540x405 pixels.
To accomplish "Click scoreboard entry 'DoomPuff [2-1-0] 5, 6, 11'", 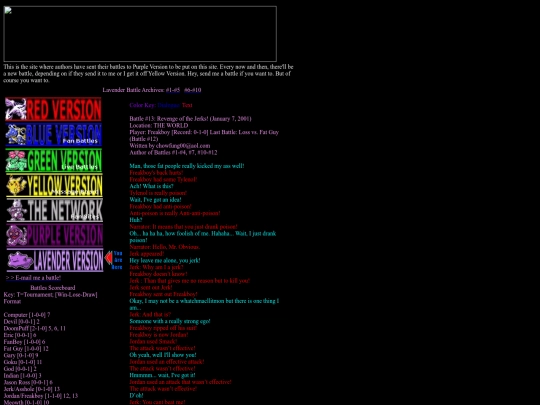I will [x=34, y=328].
